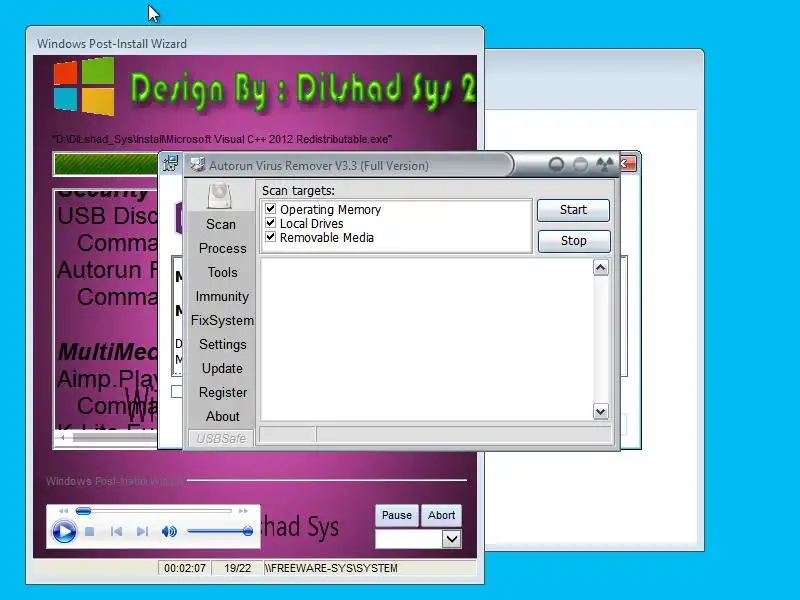Tick the checkbox in the window behind Autorun
Viewport: 800px width, 600px height.
point(177,391)
